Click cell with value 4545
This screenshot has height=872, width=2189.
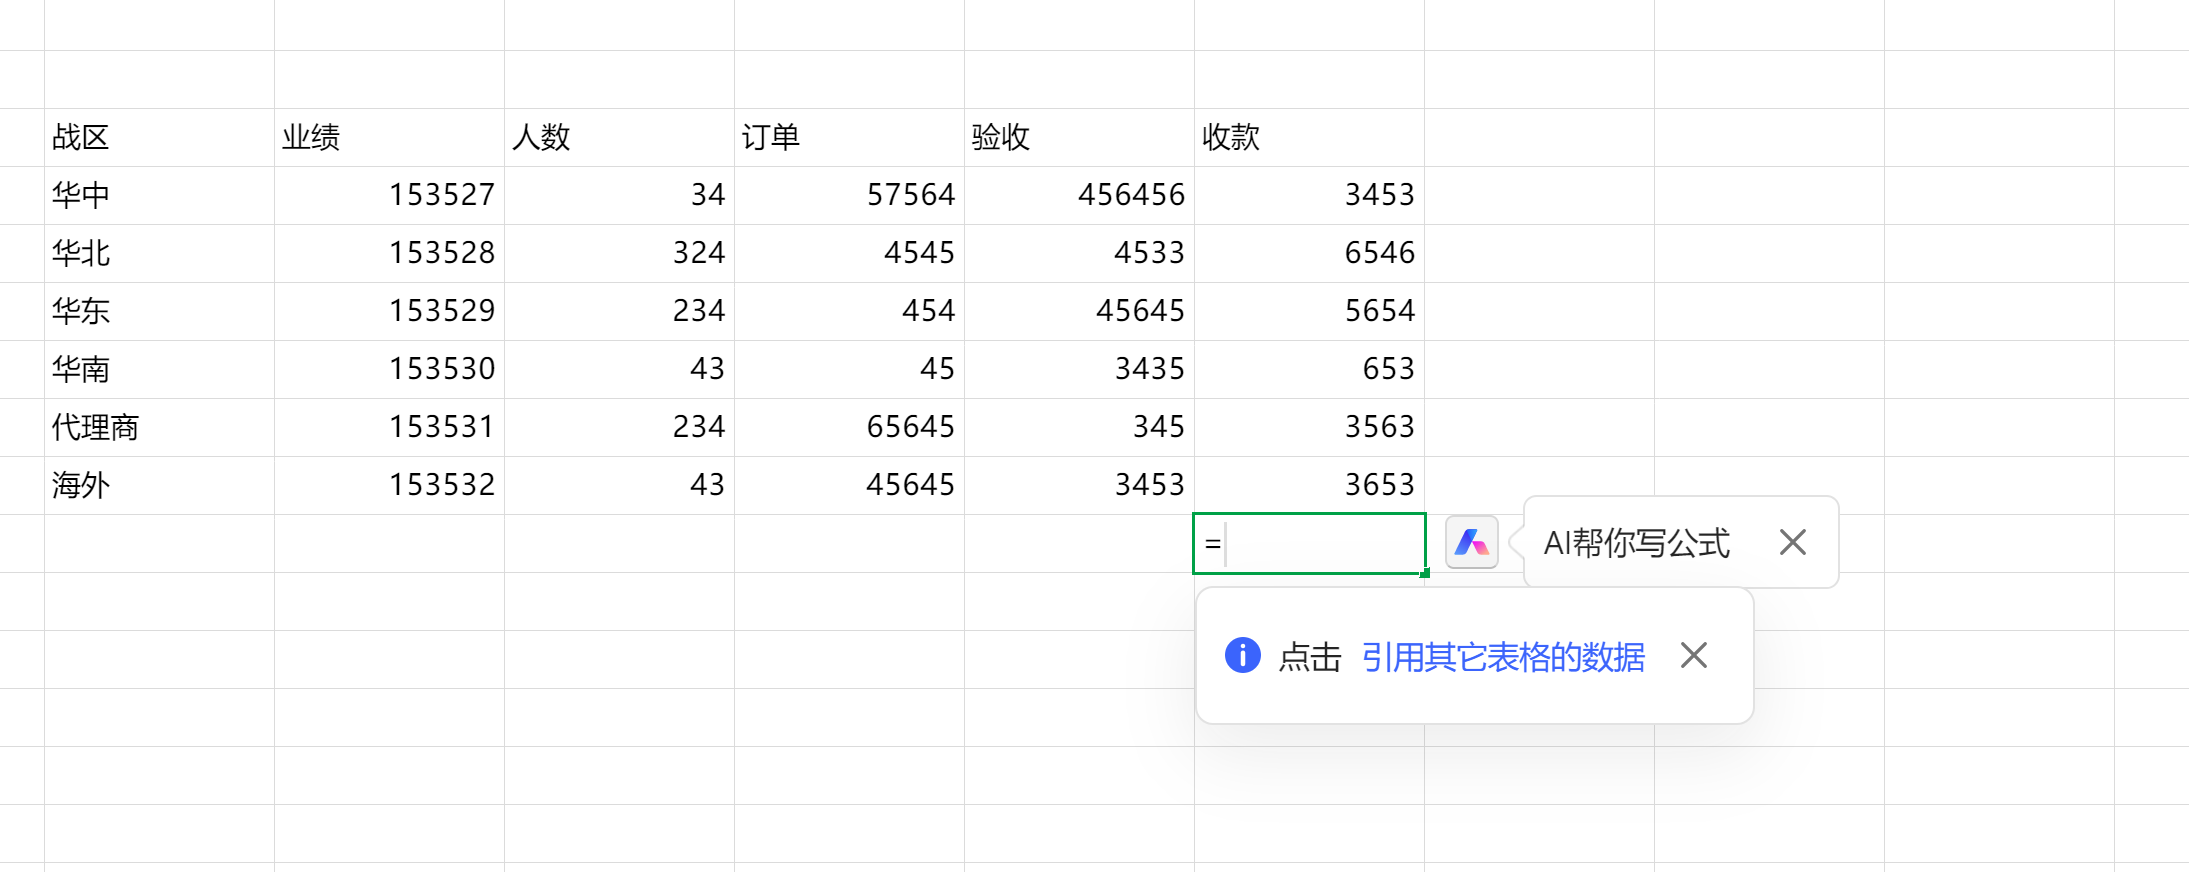pyautogui.click(x=849, y=253)
